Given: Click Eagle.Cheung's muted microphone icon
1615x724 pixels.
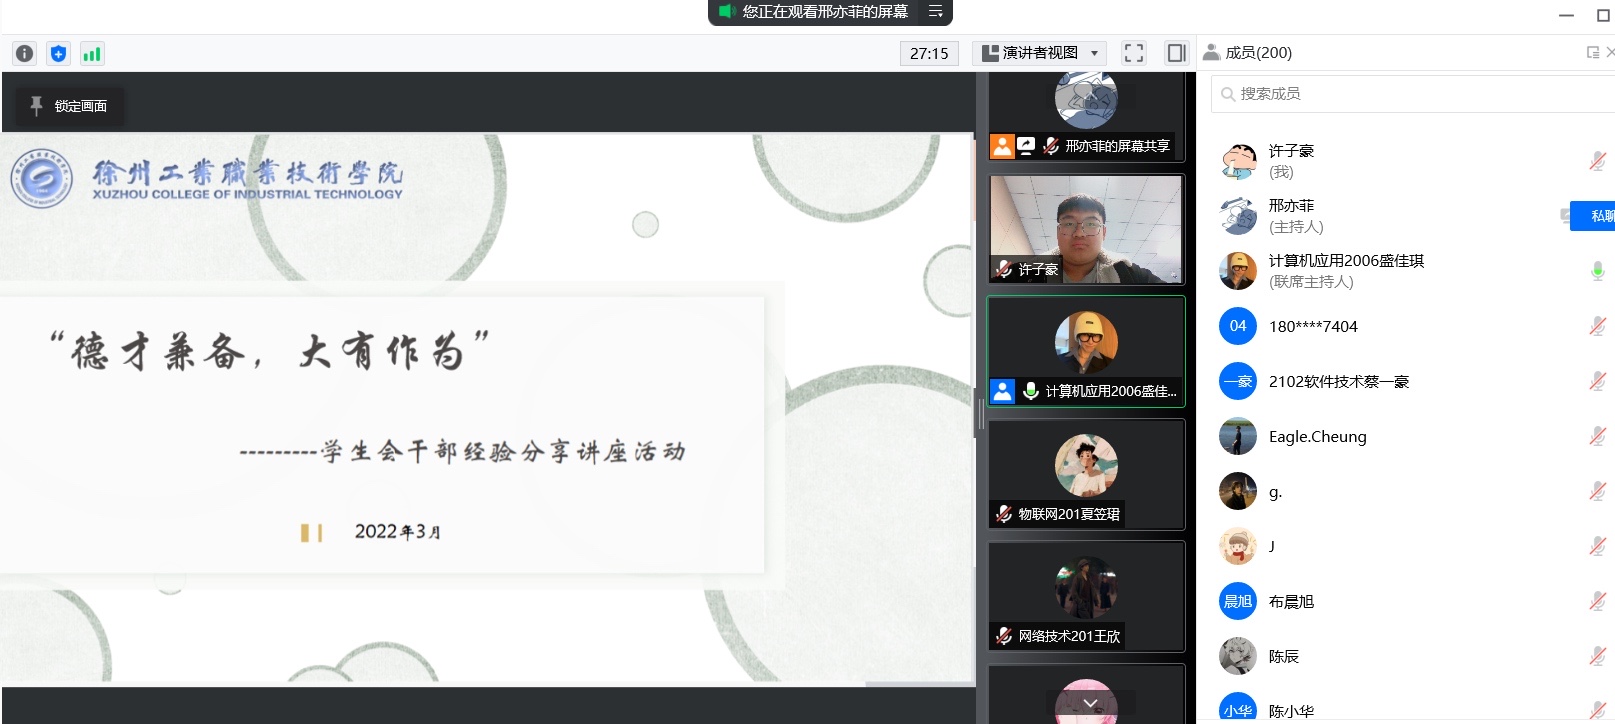Looking at the screenshot, I should (x=1597, y=436).
